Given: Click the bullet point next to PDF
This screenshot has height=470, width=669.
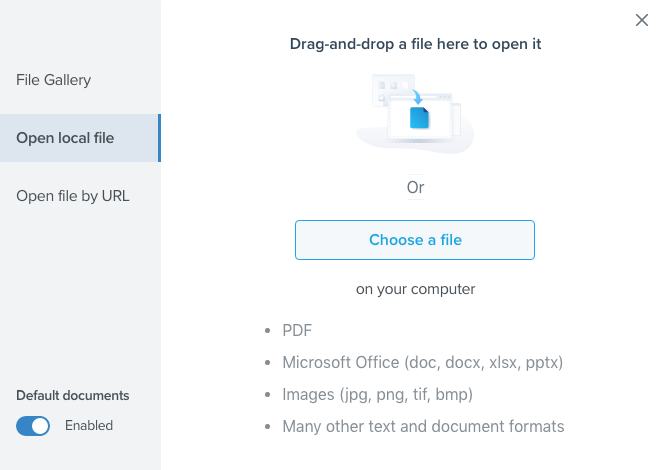Looking at the screenshot, I should pos(267,330).
